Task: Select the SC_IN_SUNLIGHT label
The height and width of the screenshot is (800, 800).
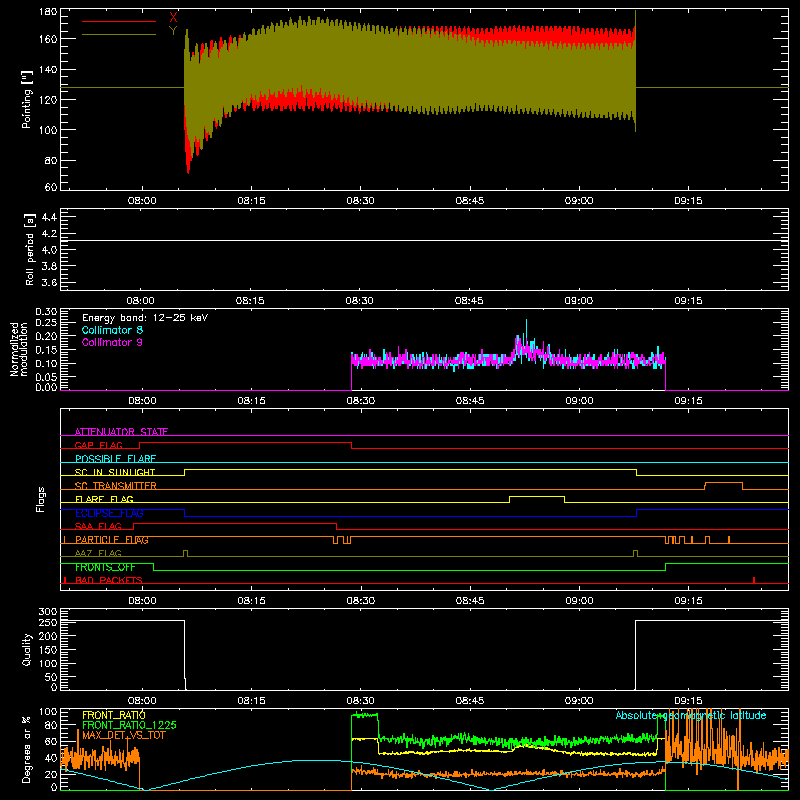Action: [115, 472]
